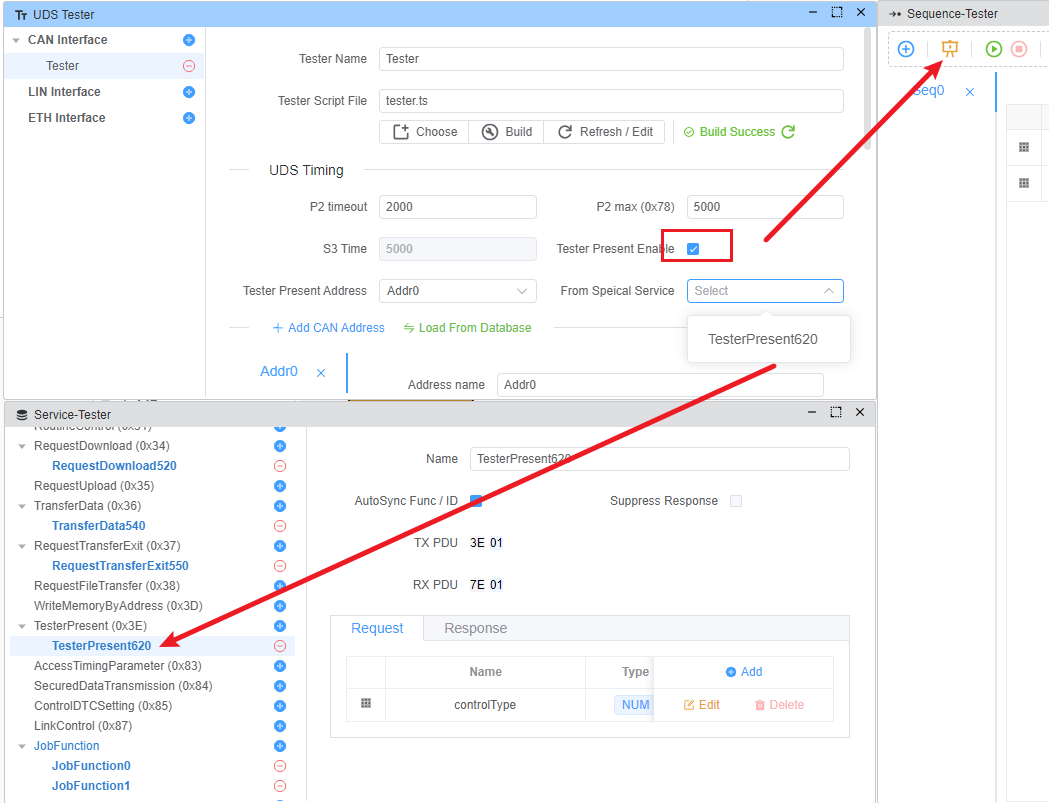Click the add icon beside LIN Interface
1049x803 pixels.
pyautogui.click(x=189, y=92)
